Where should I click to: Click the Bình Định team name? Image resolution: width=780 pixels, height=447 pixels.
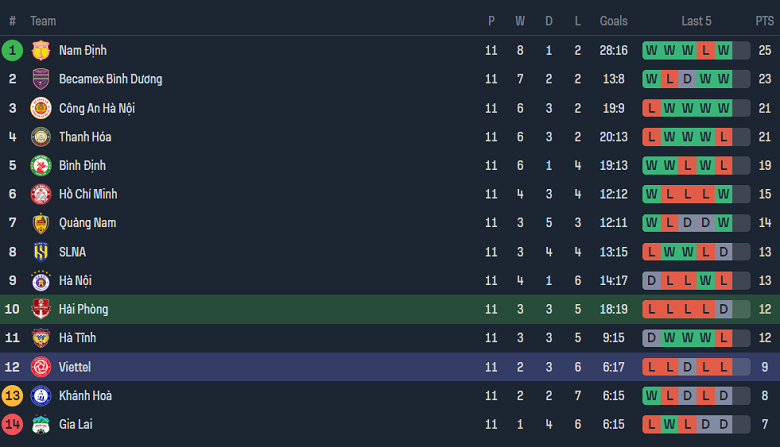tap(82, 165)
